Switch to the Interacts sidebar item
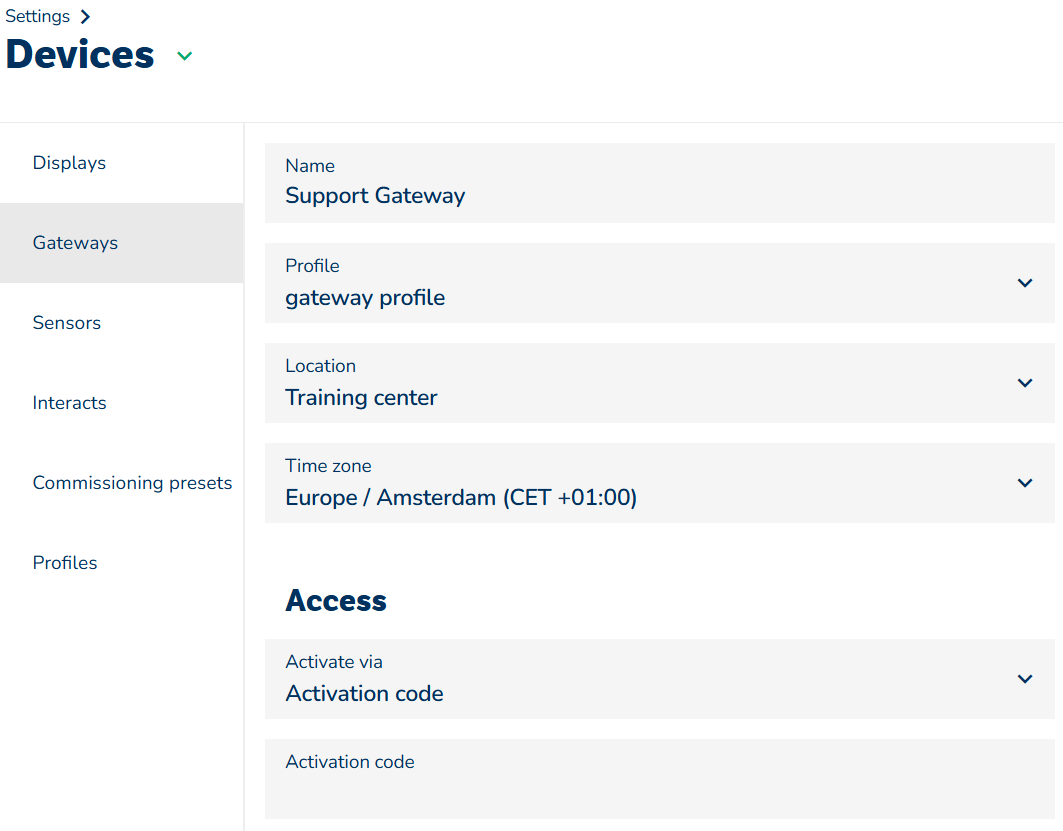This screenshot has width=1063, height=831. point(69,403)
